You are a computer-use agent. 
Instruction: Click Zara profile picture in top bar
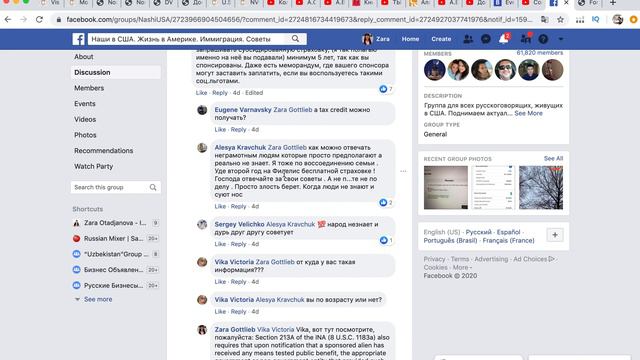367,39
